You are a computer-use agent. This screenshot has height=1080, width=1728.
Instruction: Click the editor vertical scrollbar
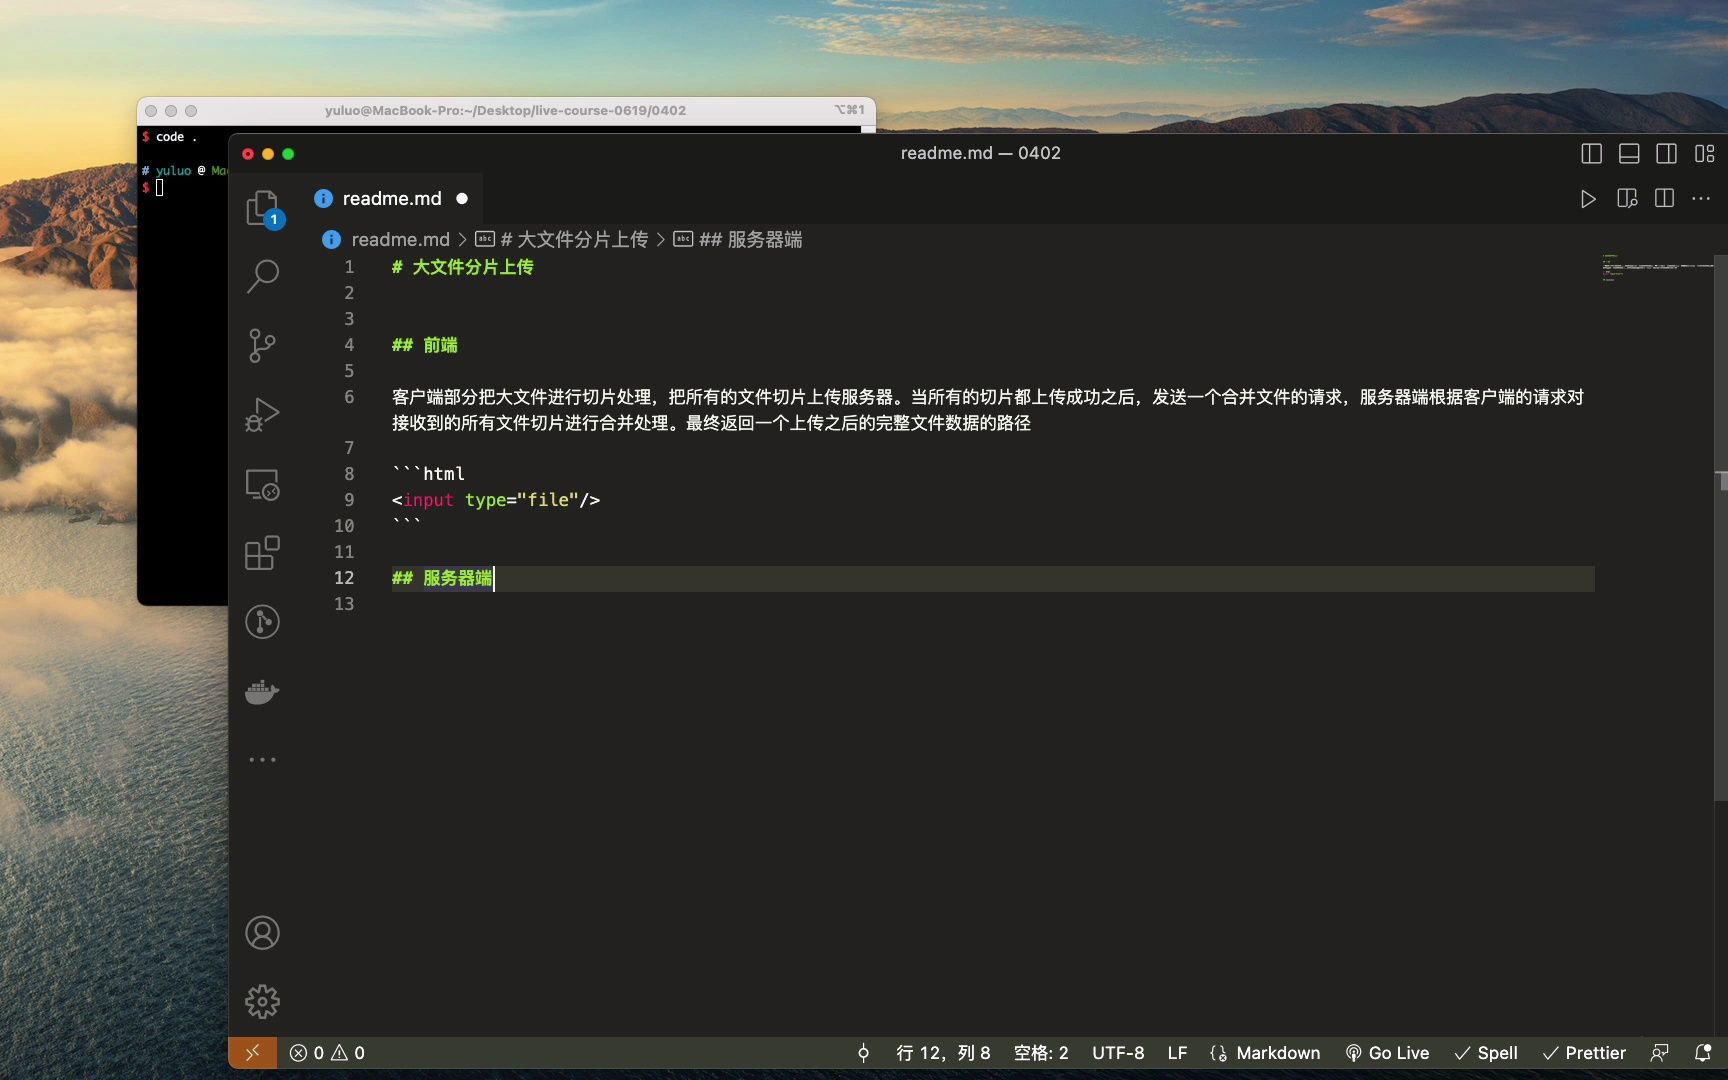coord(1721,527)
